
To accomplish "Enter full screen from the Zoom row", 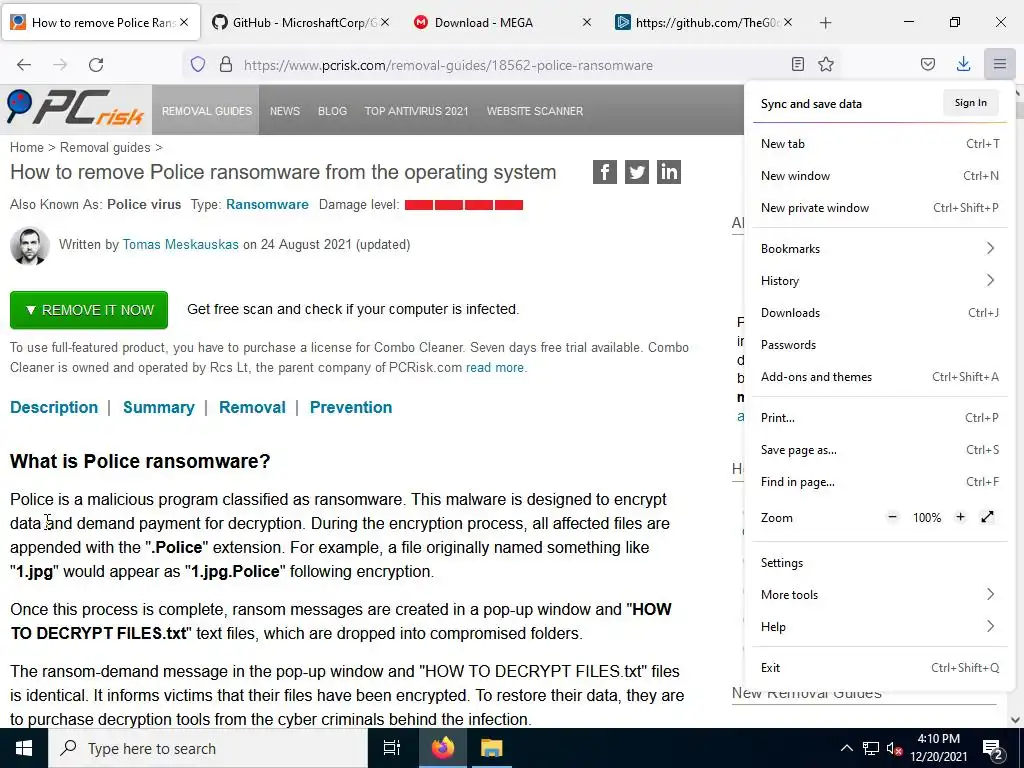I will [x=987, y=517].
